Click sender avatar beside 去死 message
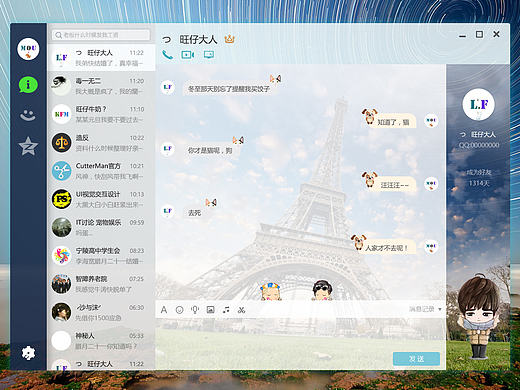The width and height of the screenshot is (520, 390). coord(168,212)
